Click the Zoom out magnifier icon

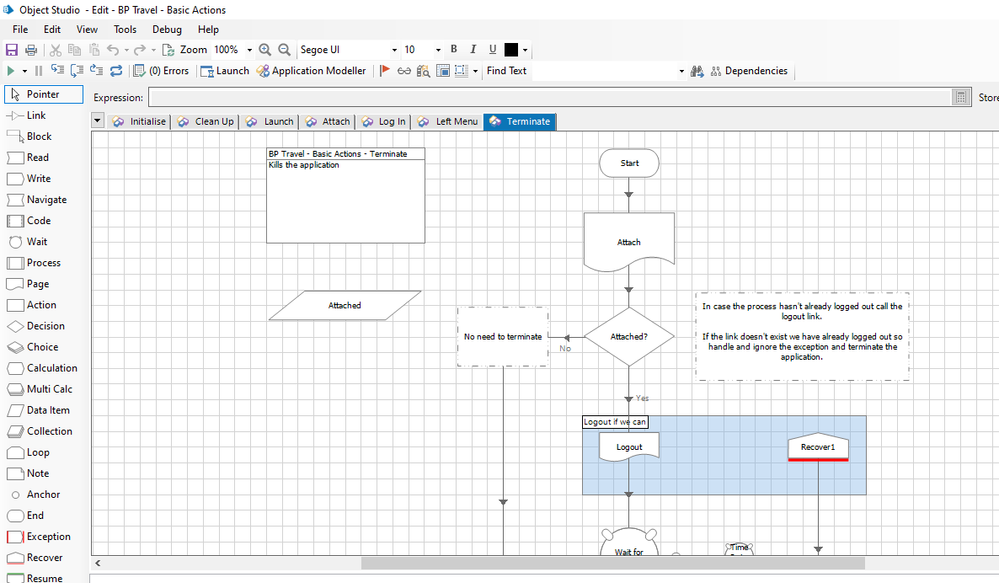[x=284, y=50]
